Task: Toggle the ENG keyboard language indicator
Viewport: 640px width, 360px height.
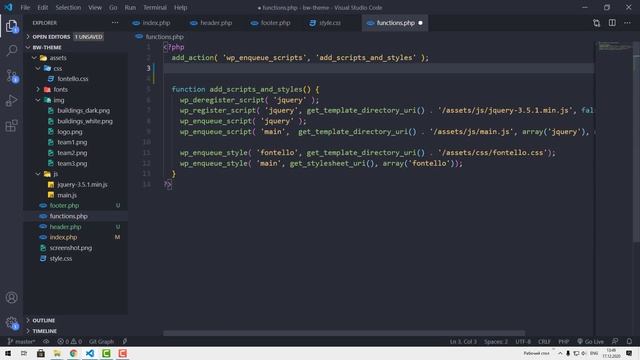Action: [x=594, y=353]
